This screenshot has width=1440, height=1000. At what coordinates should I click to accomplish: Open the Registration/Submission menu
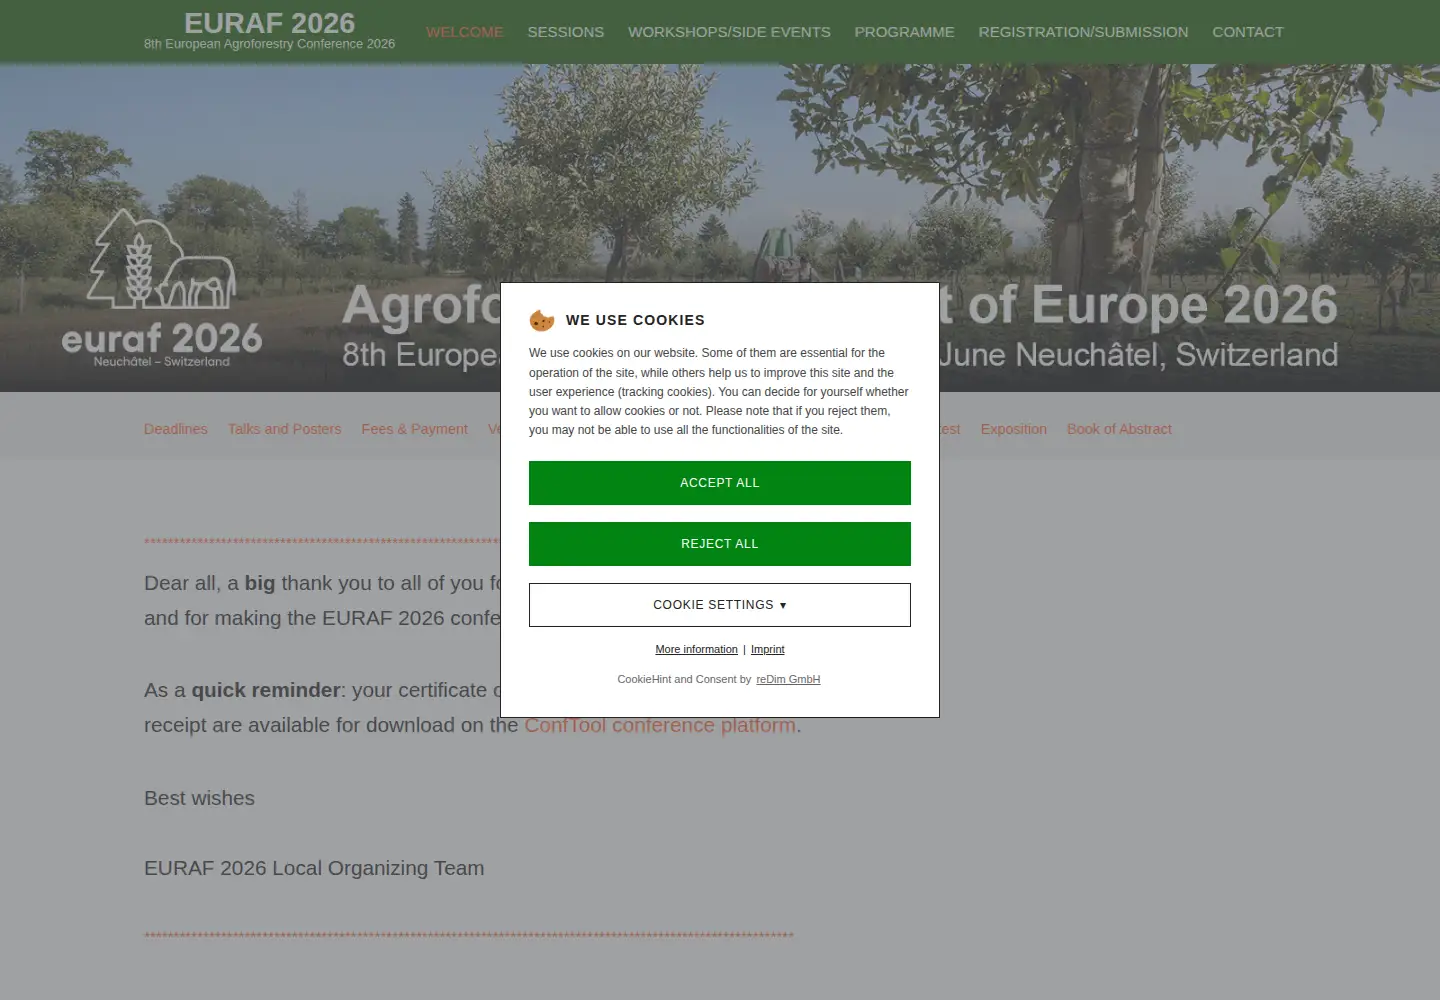coord(1084,32)
